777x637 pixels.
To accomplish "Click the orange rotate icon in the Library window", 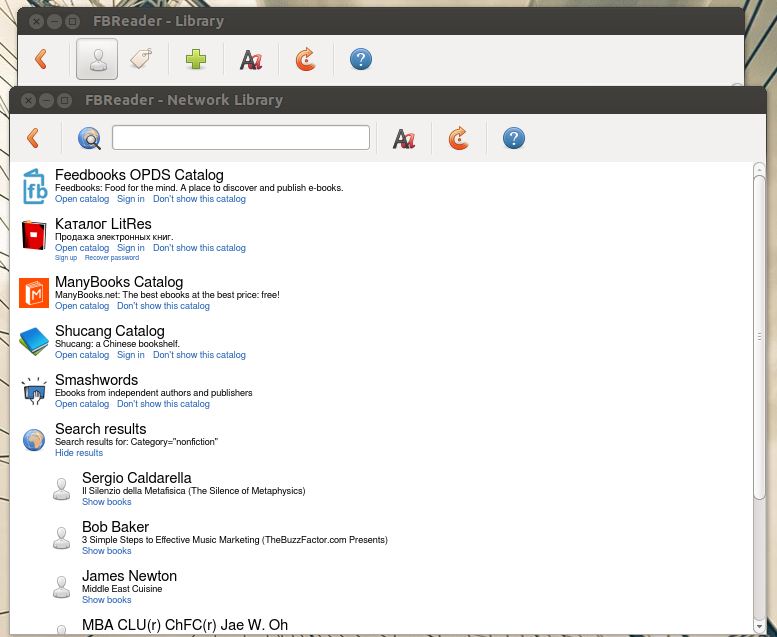I will [306, 59].
